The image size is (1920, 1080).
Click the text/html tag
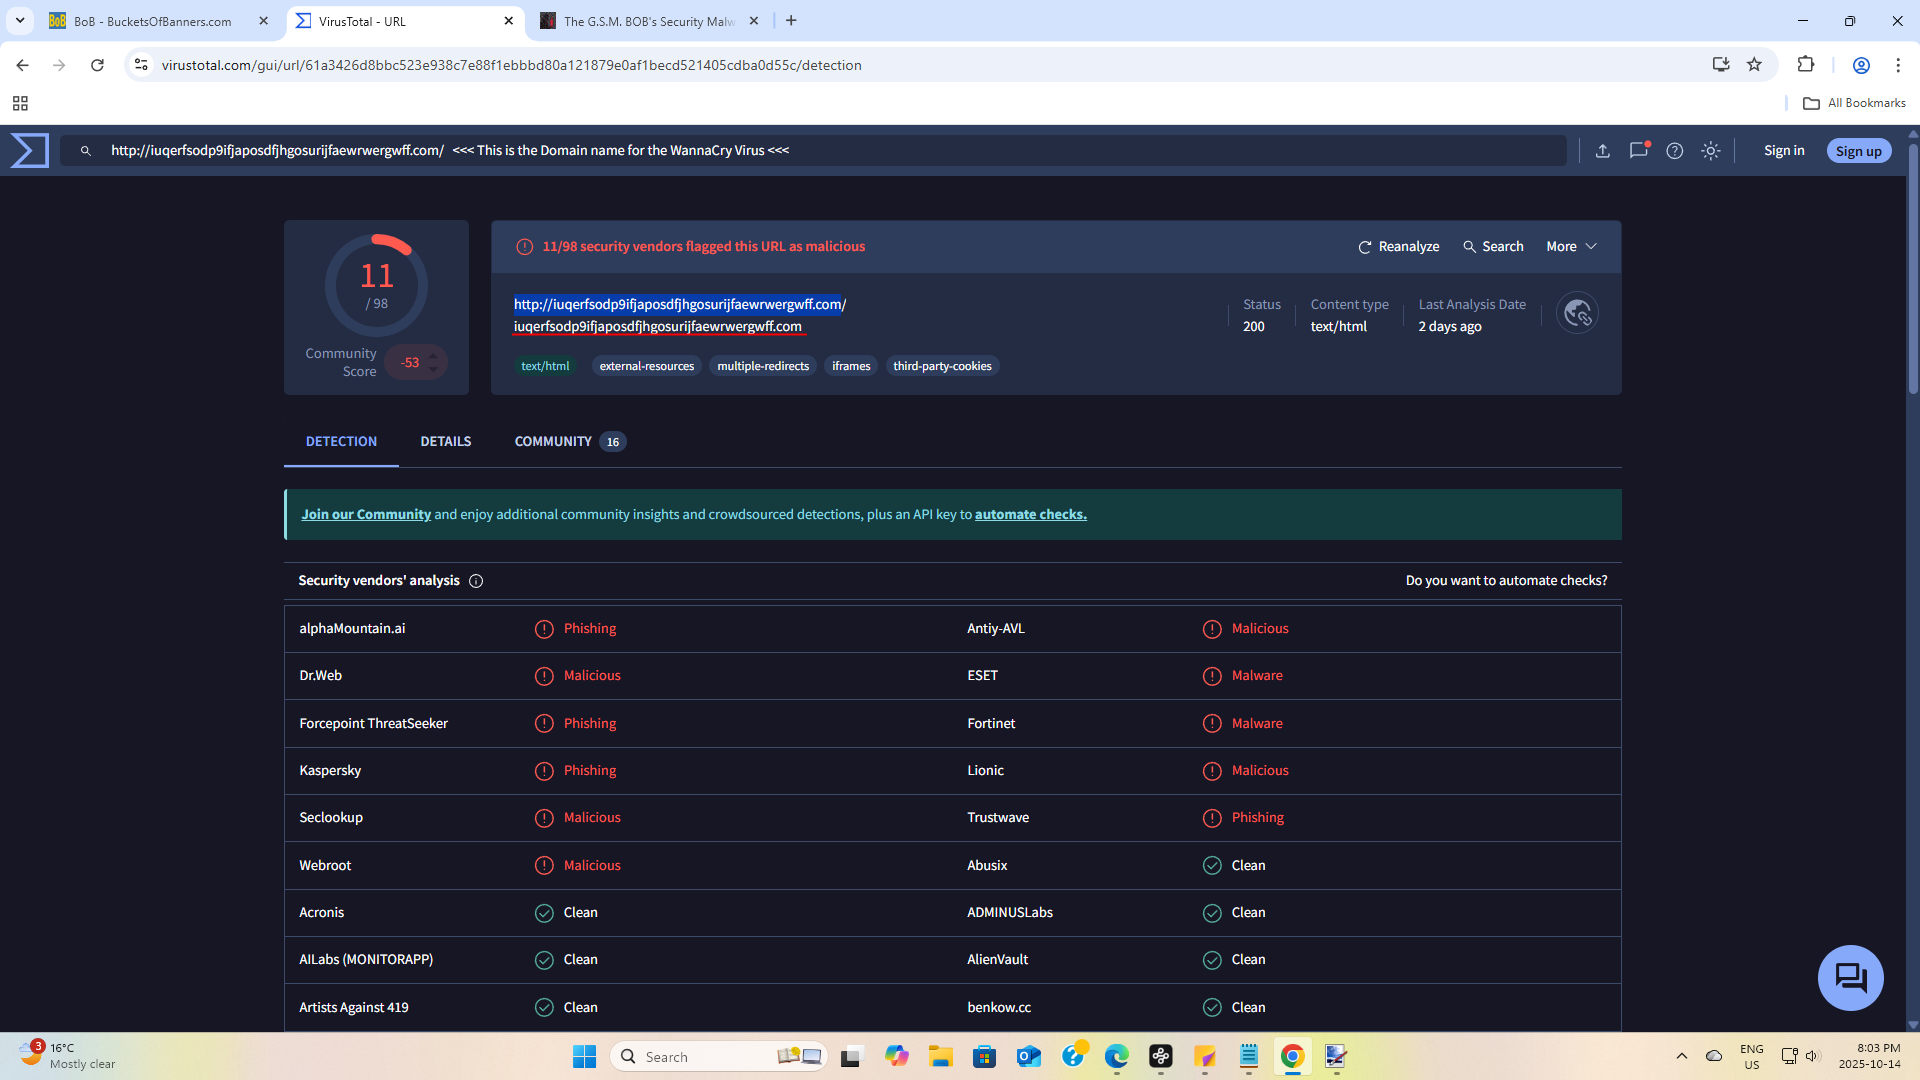(x=545, y=367)
